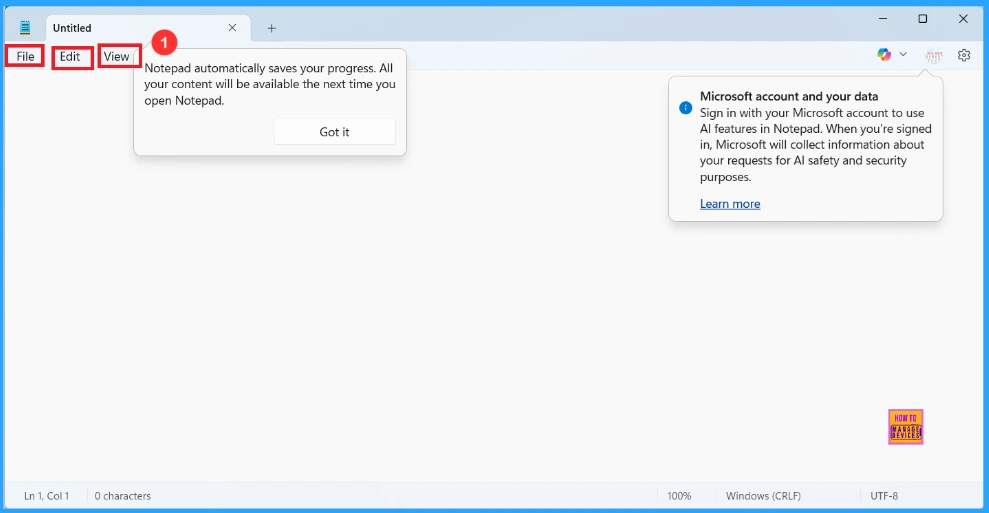Click Ln 1, Col 1 status

coord(47,496)
